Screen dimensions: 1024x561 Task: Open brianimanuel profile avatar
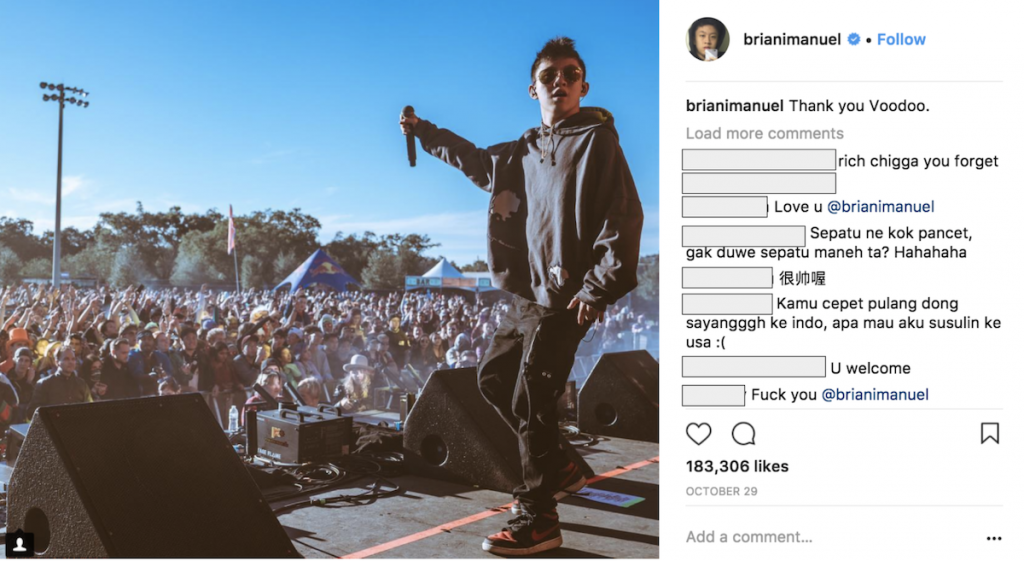click(x=707, y=39)
